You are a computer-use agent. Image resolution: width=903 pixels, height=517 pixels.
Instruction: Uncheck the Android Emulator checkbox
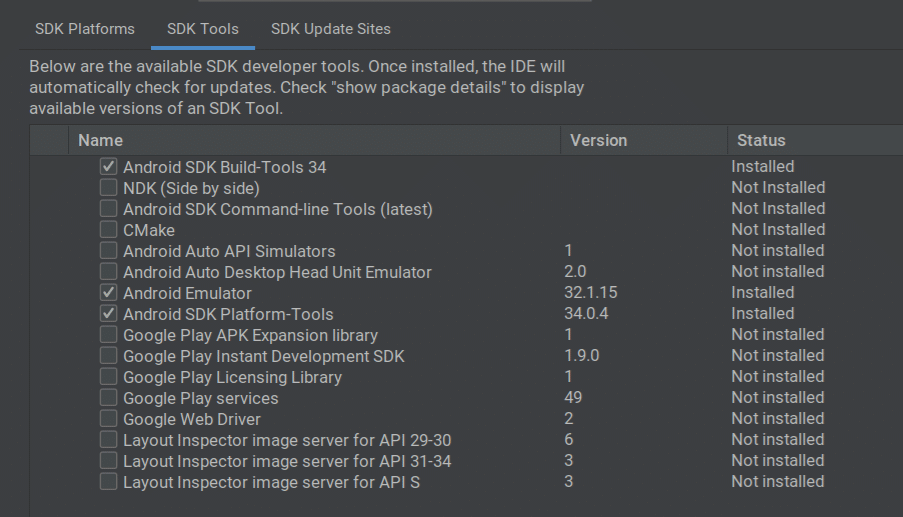[x=108, y=292]
